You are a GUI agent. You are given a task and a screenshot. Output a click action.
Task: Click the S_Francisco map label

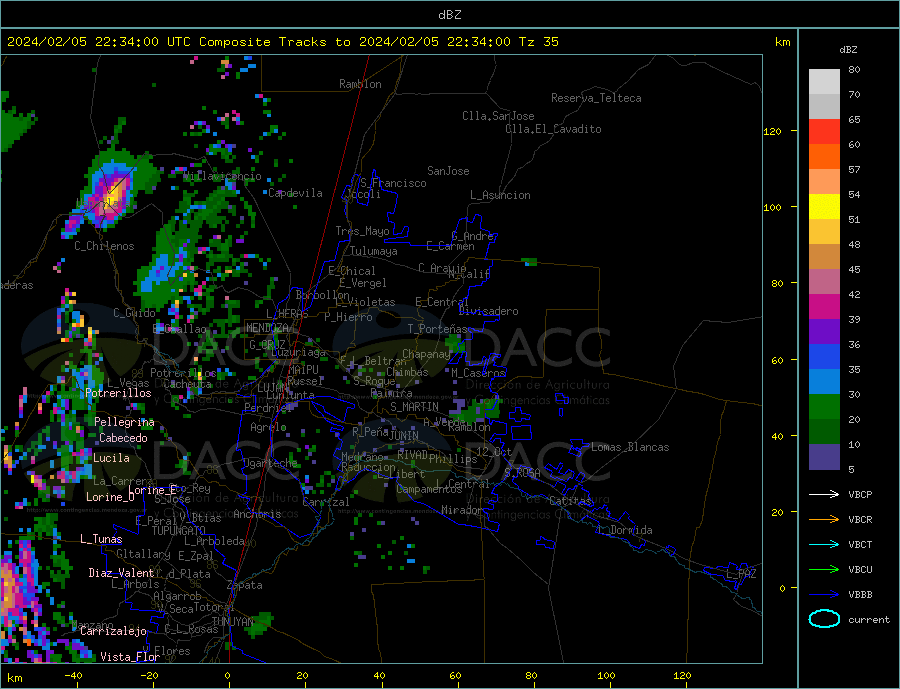tap(393, 183)
